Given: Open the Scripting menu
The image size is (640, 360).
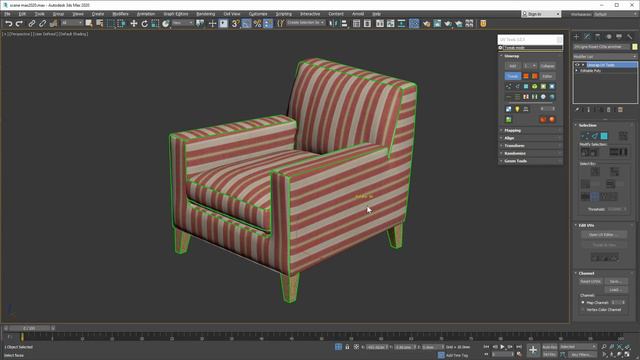Looking at the screenshot, I should pos(284,14).
